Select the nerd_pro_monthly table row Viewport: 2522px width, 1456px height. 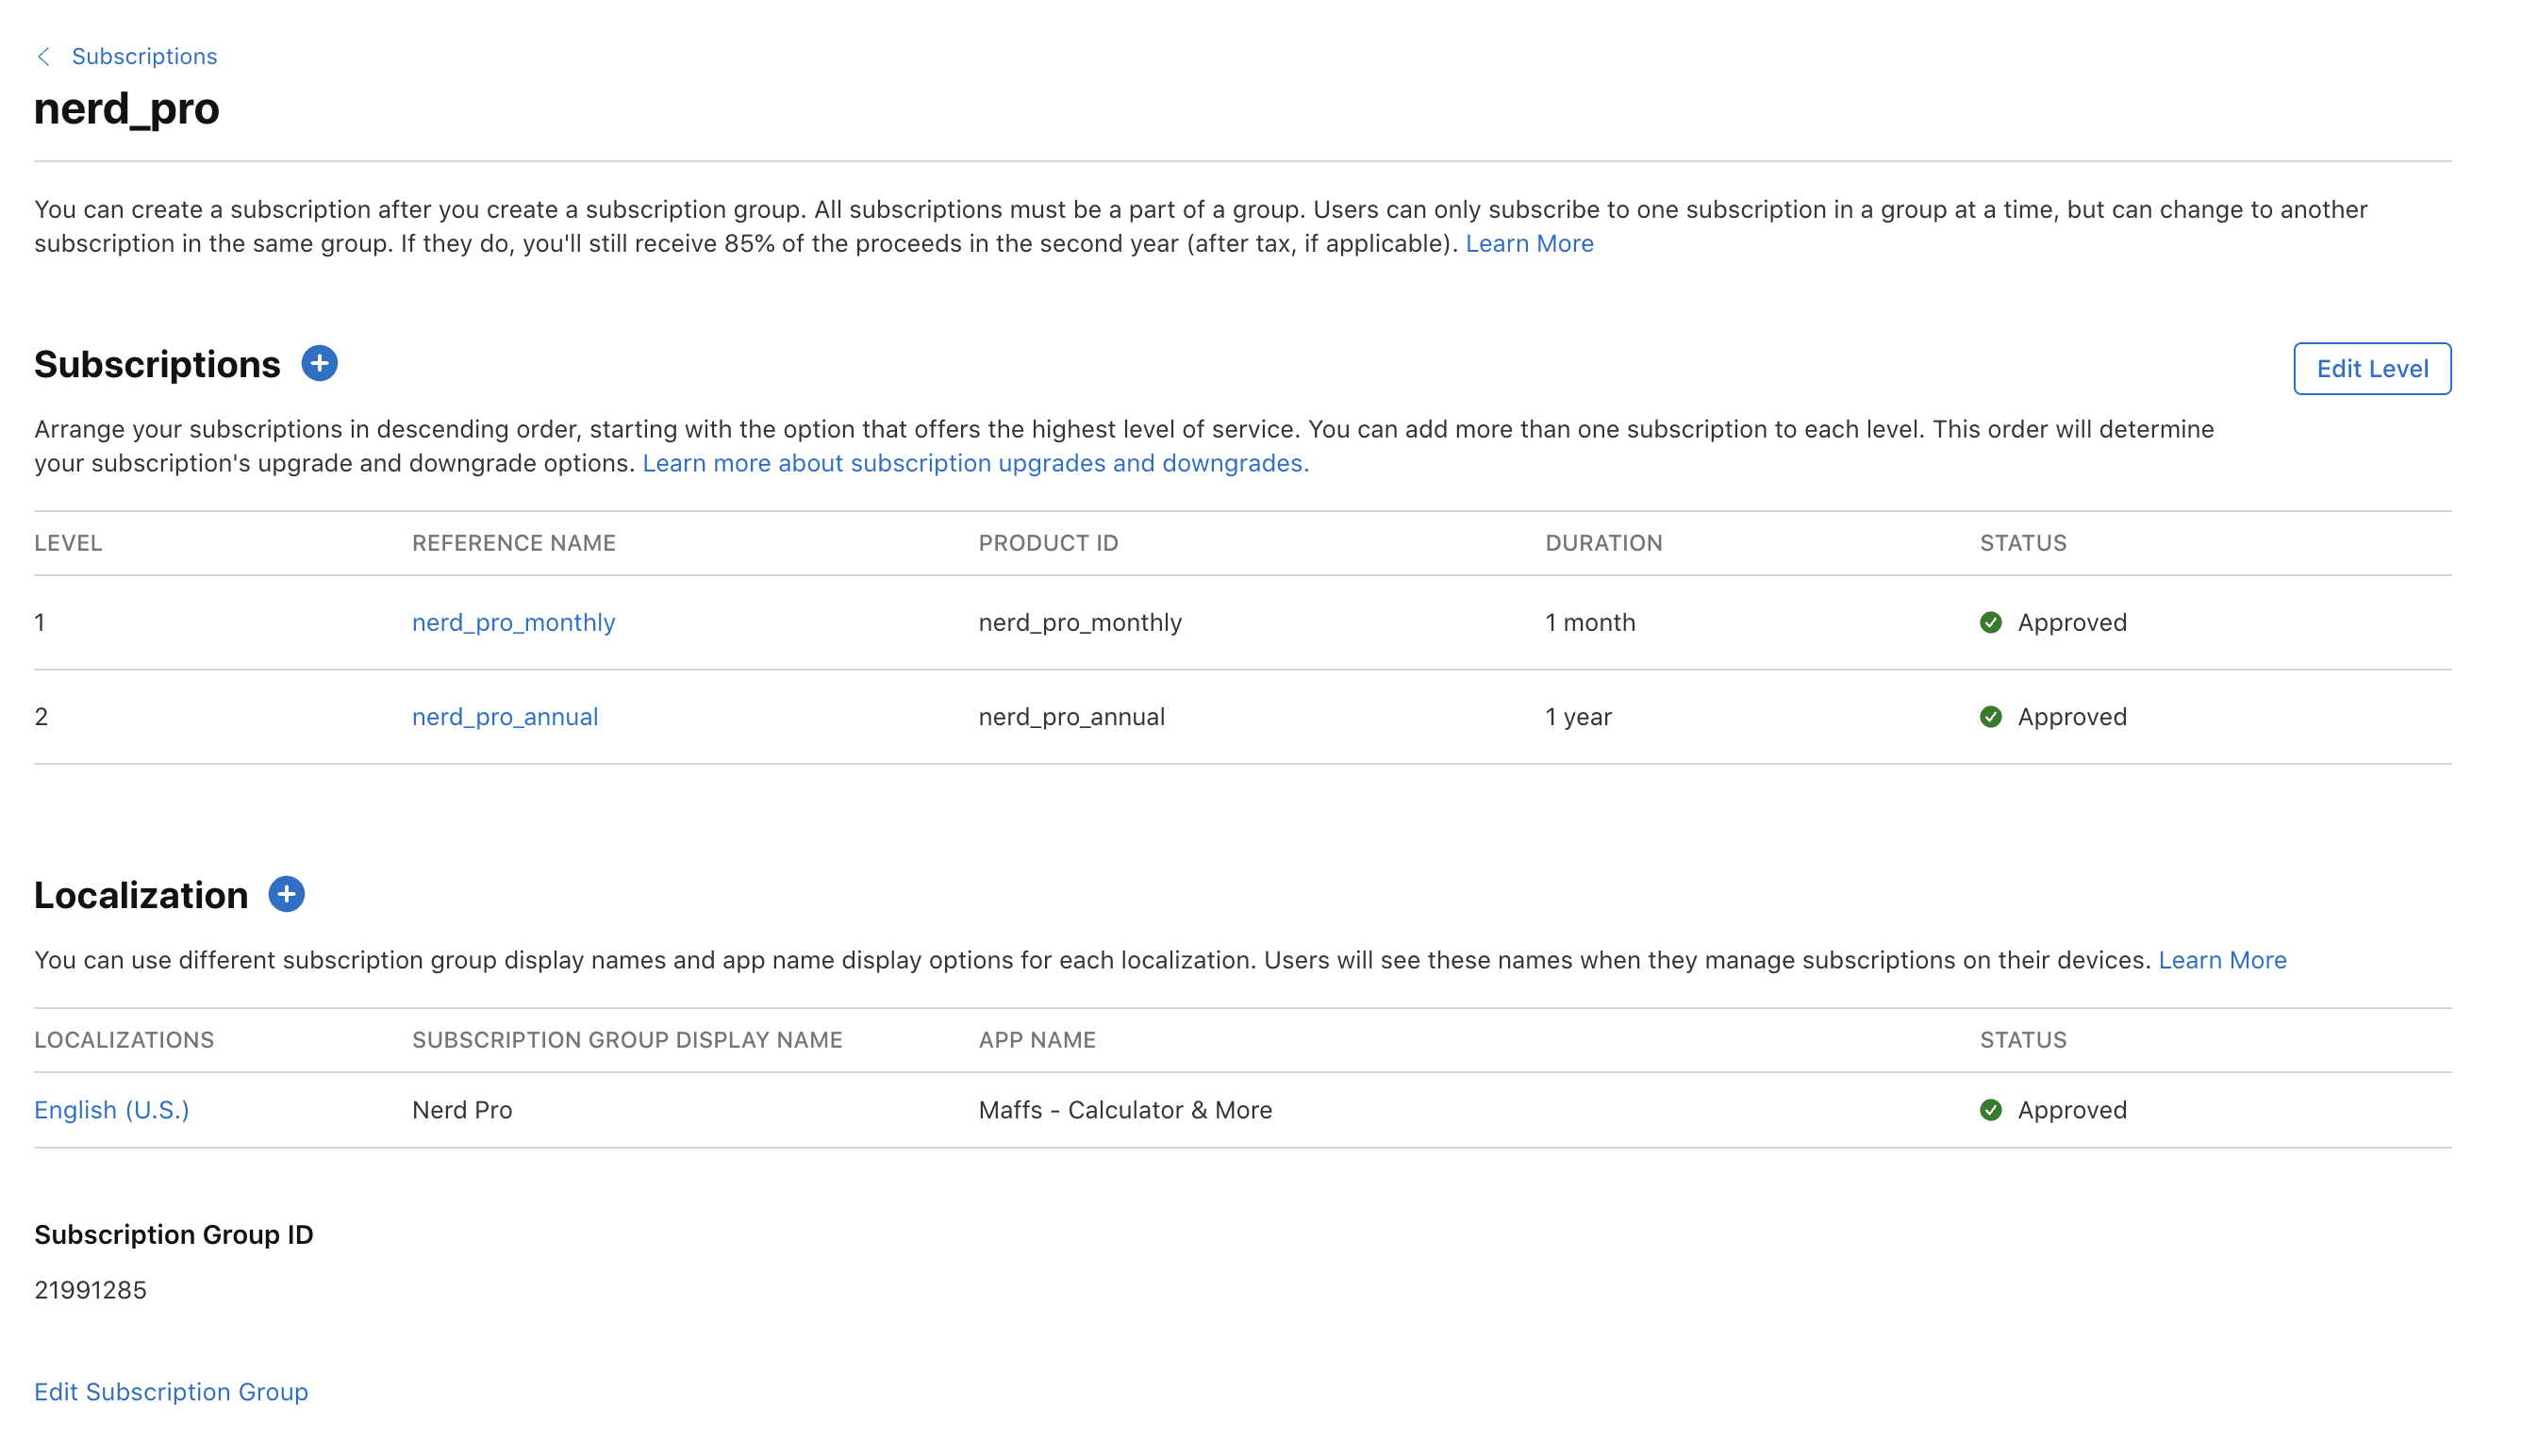coord(1260,622)
